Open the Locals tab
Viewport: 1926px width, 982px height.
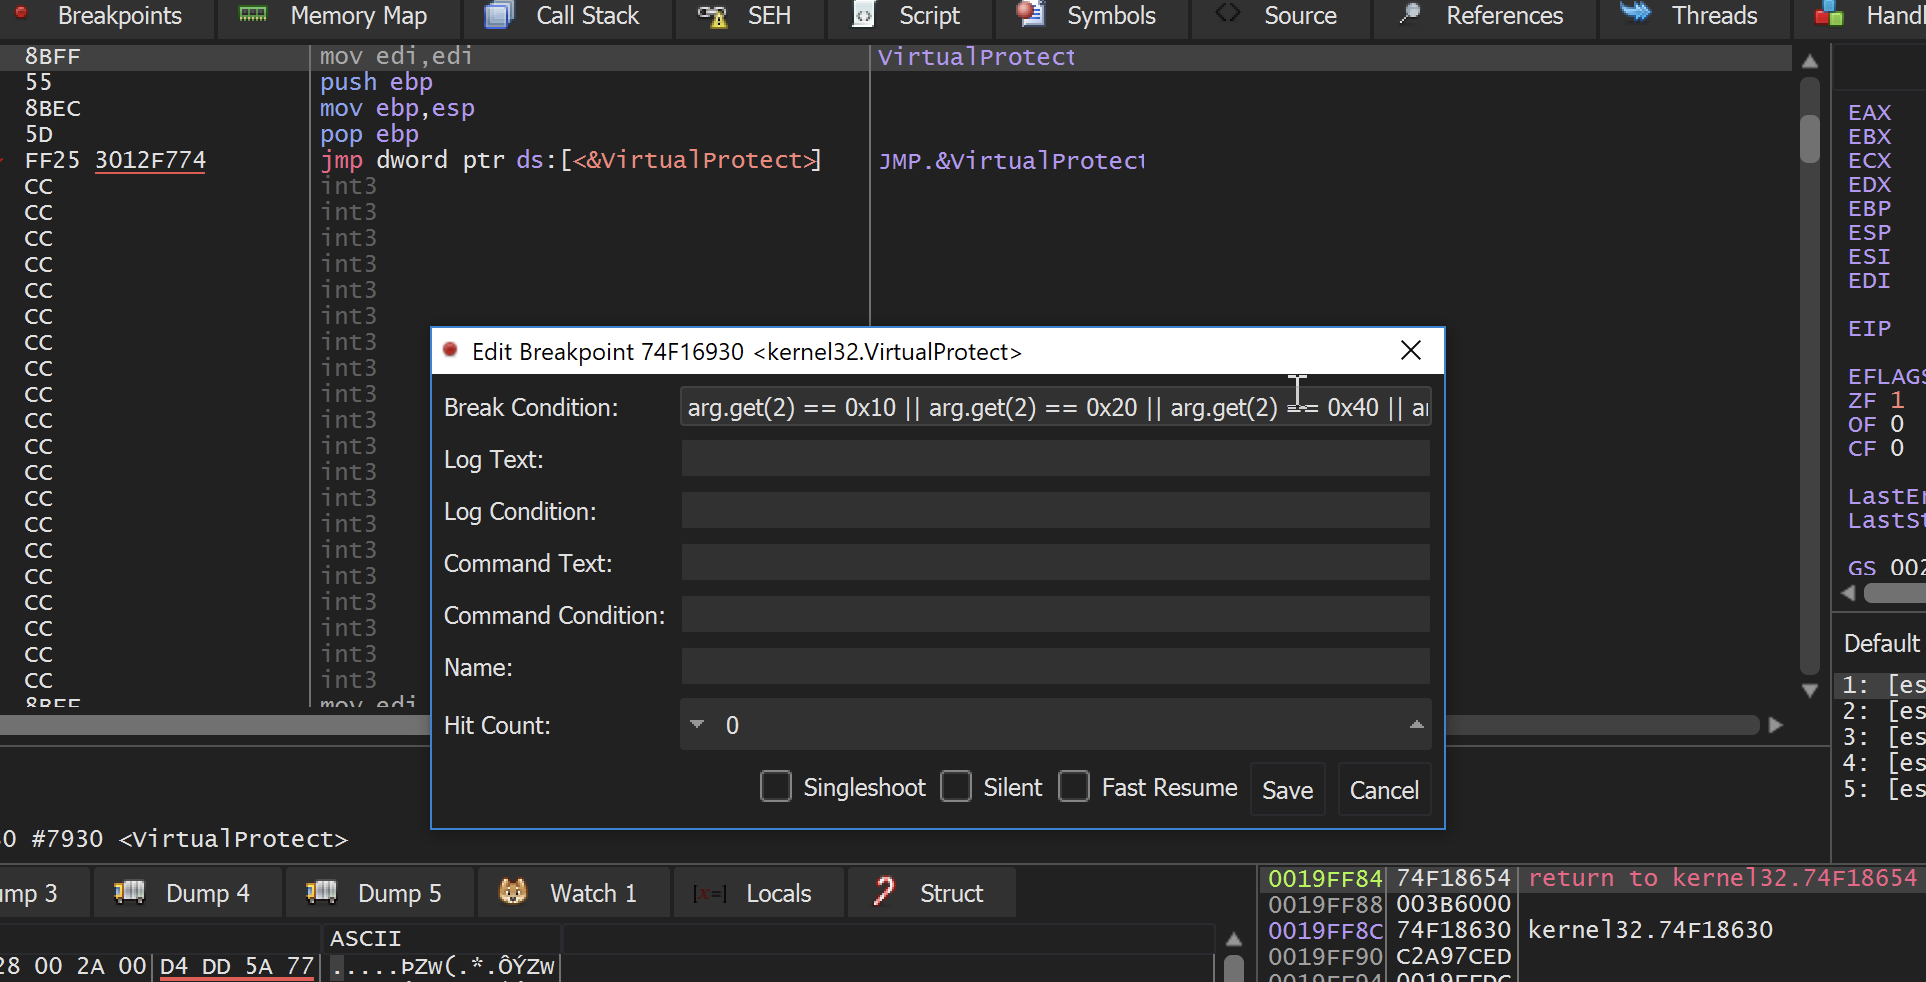click(x=758, y=893)
